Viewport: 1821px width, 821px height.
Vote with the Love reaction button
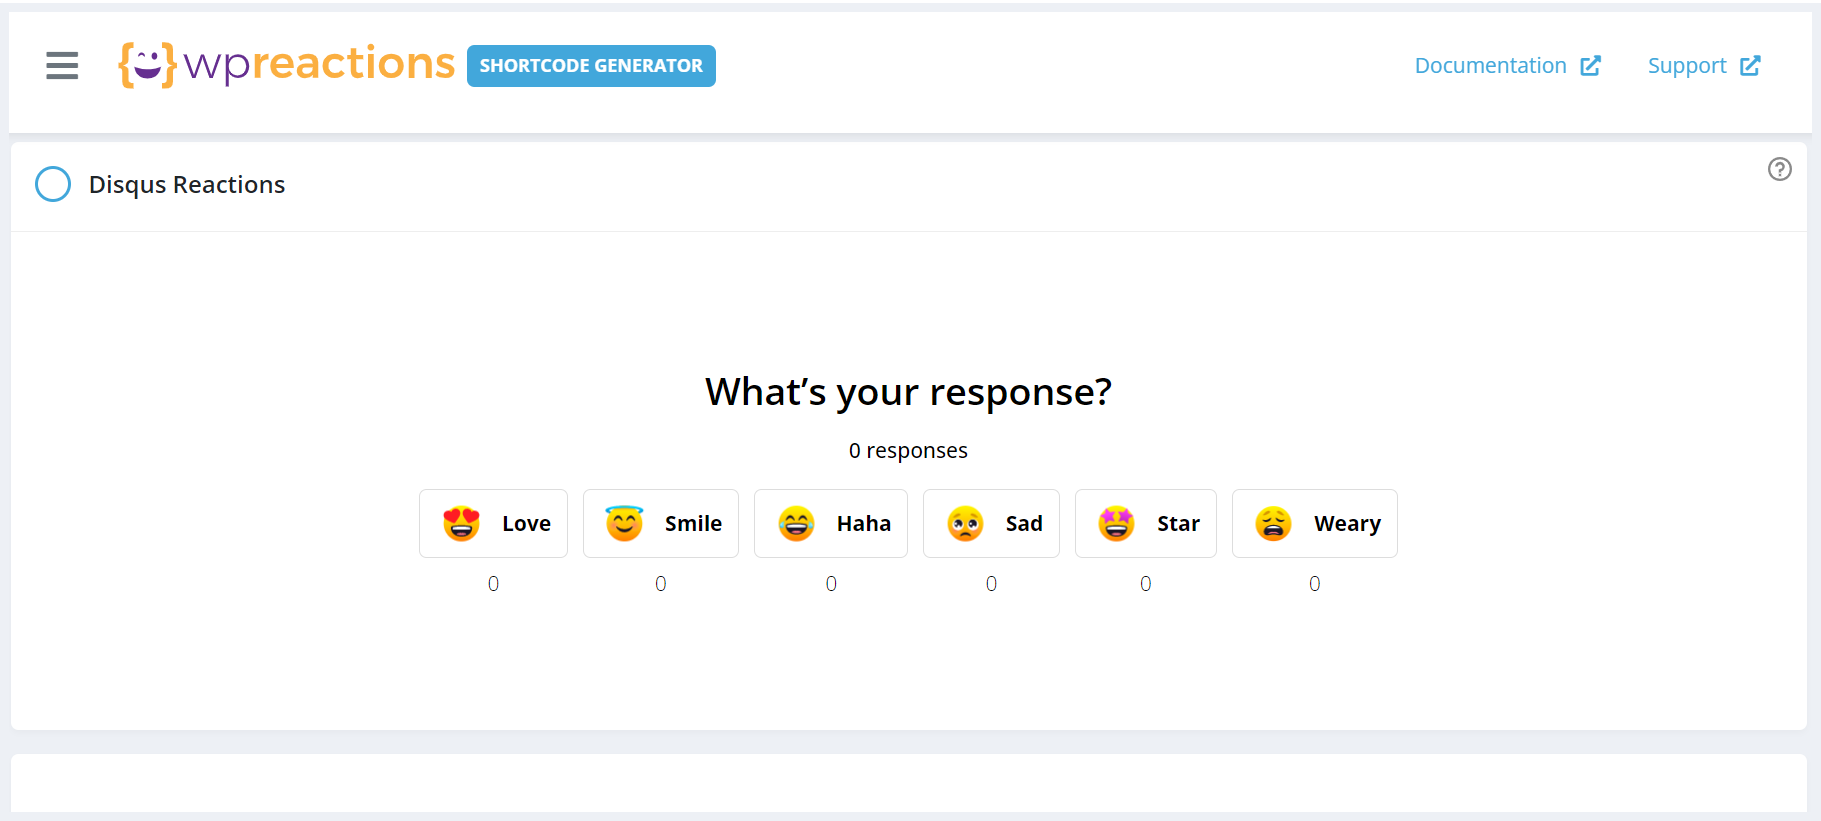click(x=493, y=522)
